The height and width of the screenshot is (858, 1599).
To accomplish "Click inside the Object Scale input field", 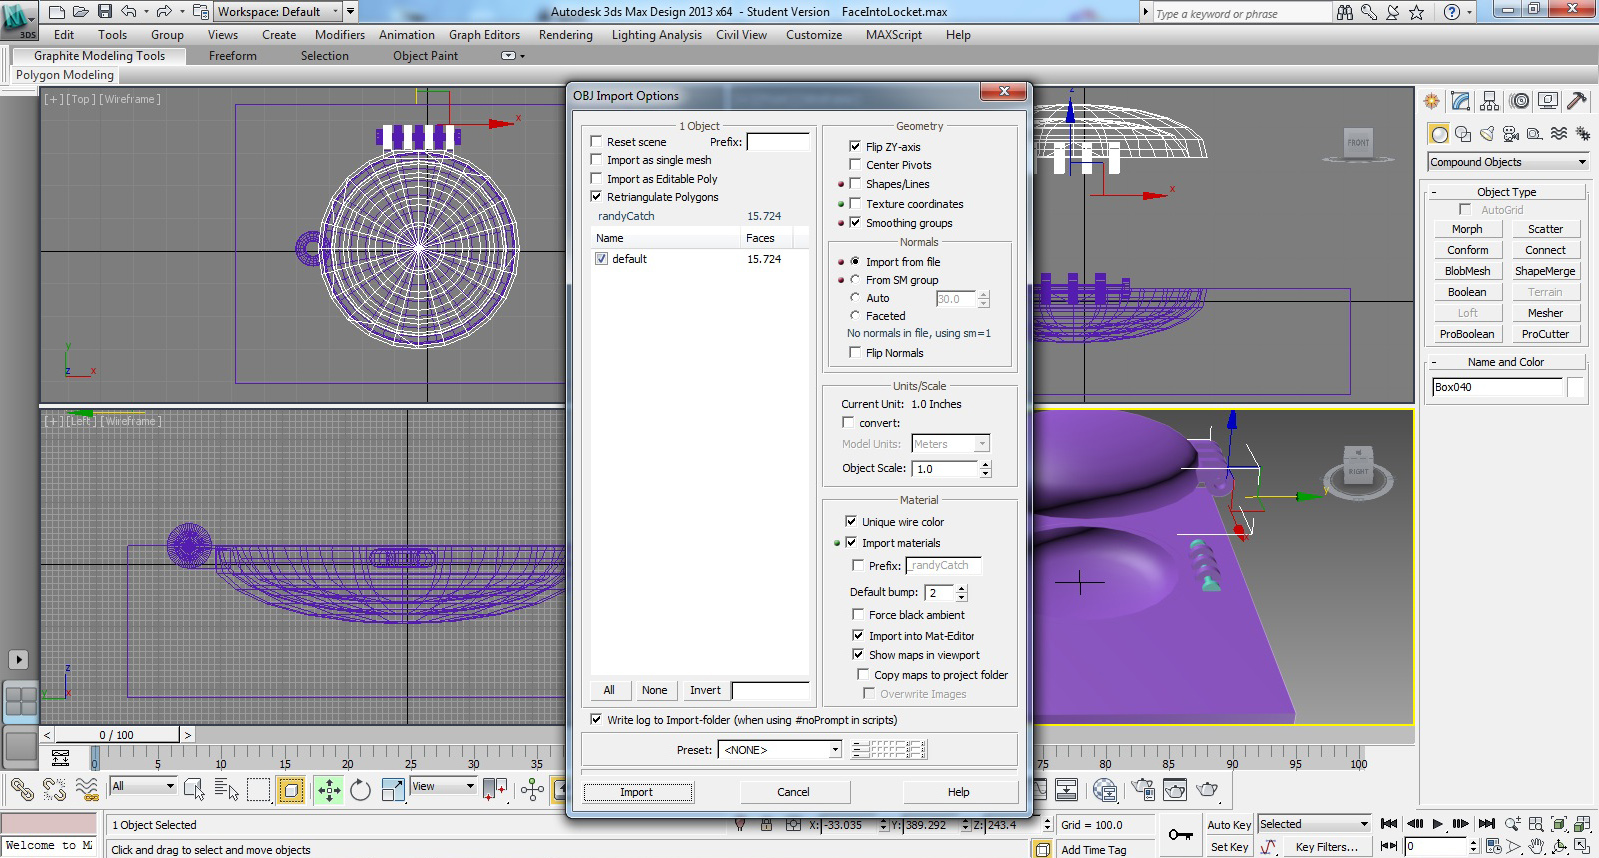I will pos(945,469).
